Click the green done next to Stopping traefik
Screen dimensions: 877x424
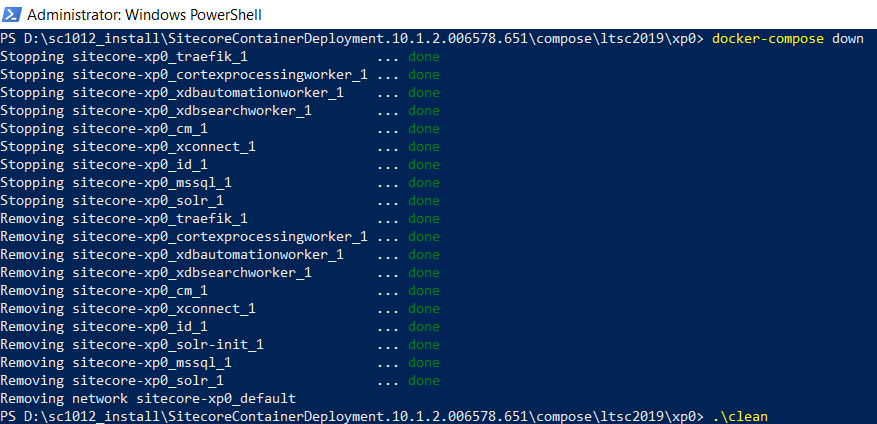coord(423,56)
